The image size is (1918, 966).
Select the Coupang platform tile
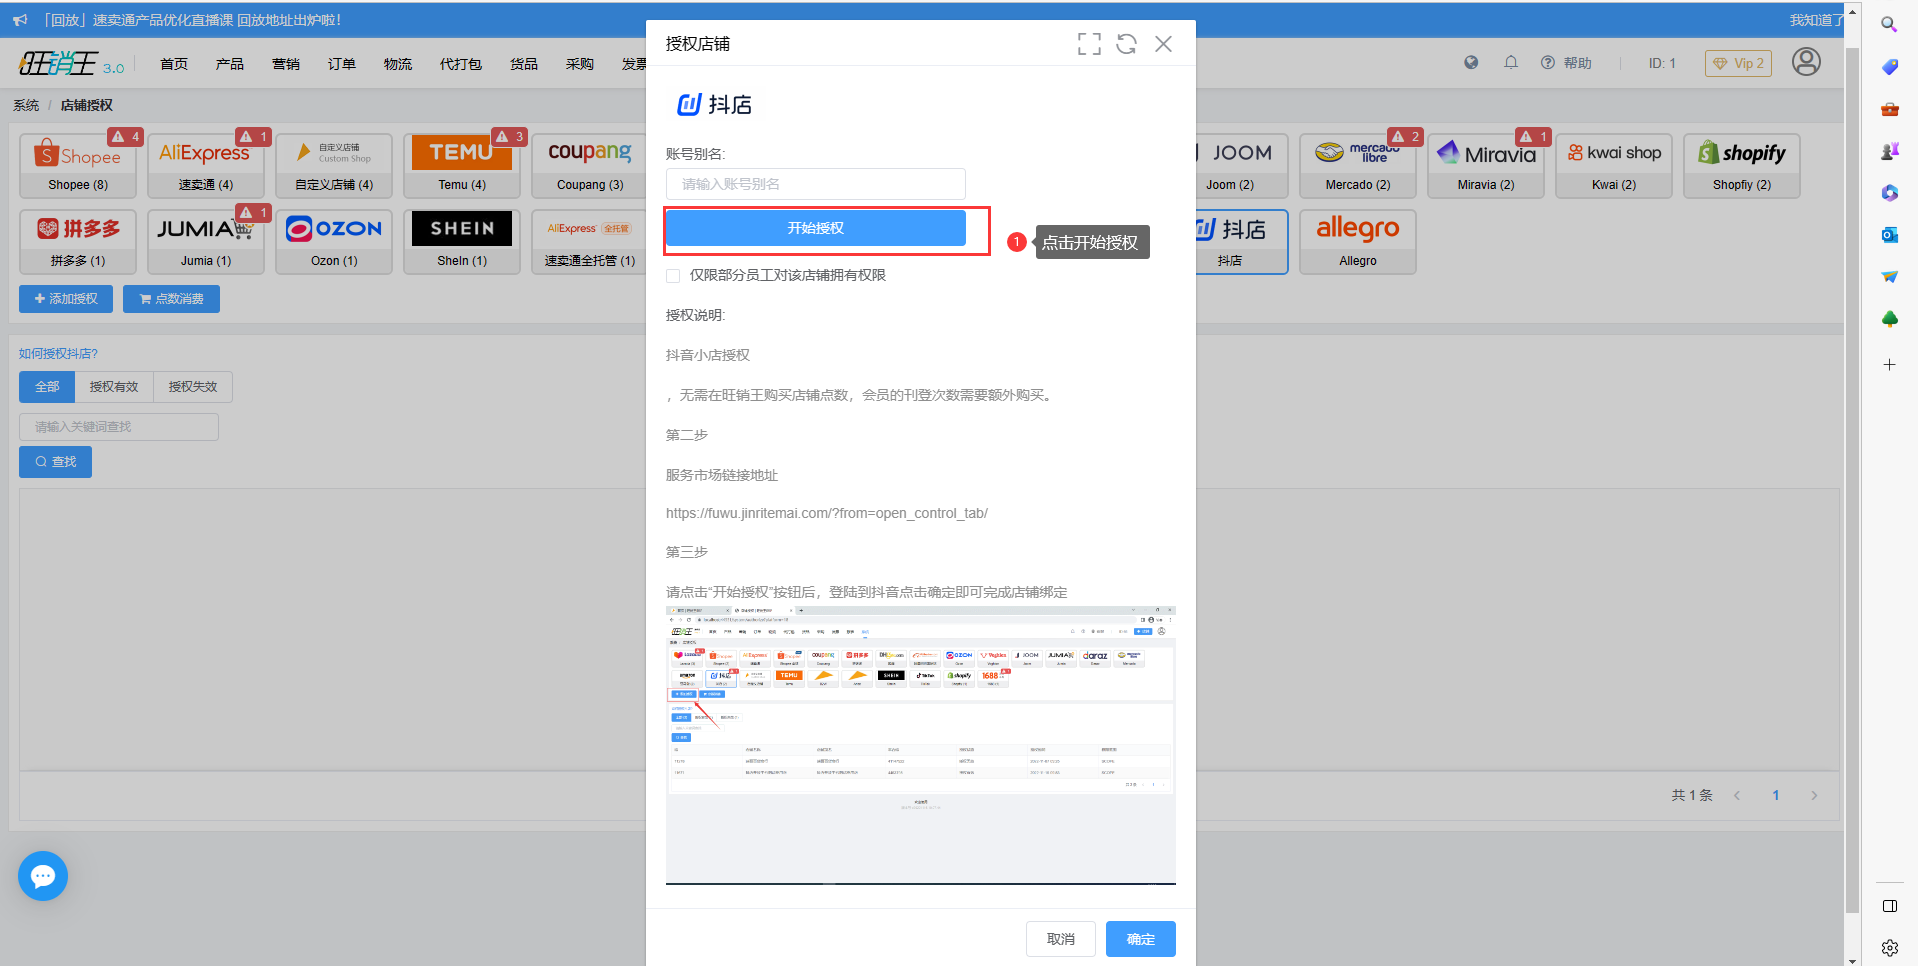[590, 166]
